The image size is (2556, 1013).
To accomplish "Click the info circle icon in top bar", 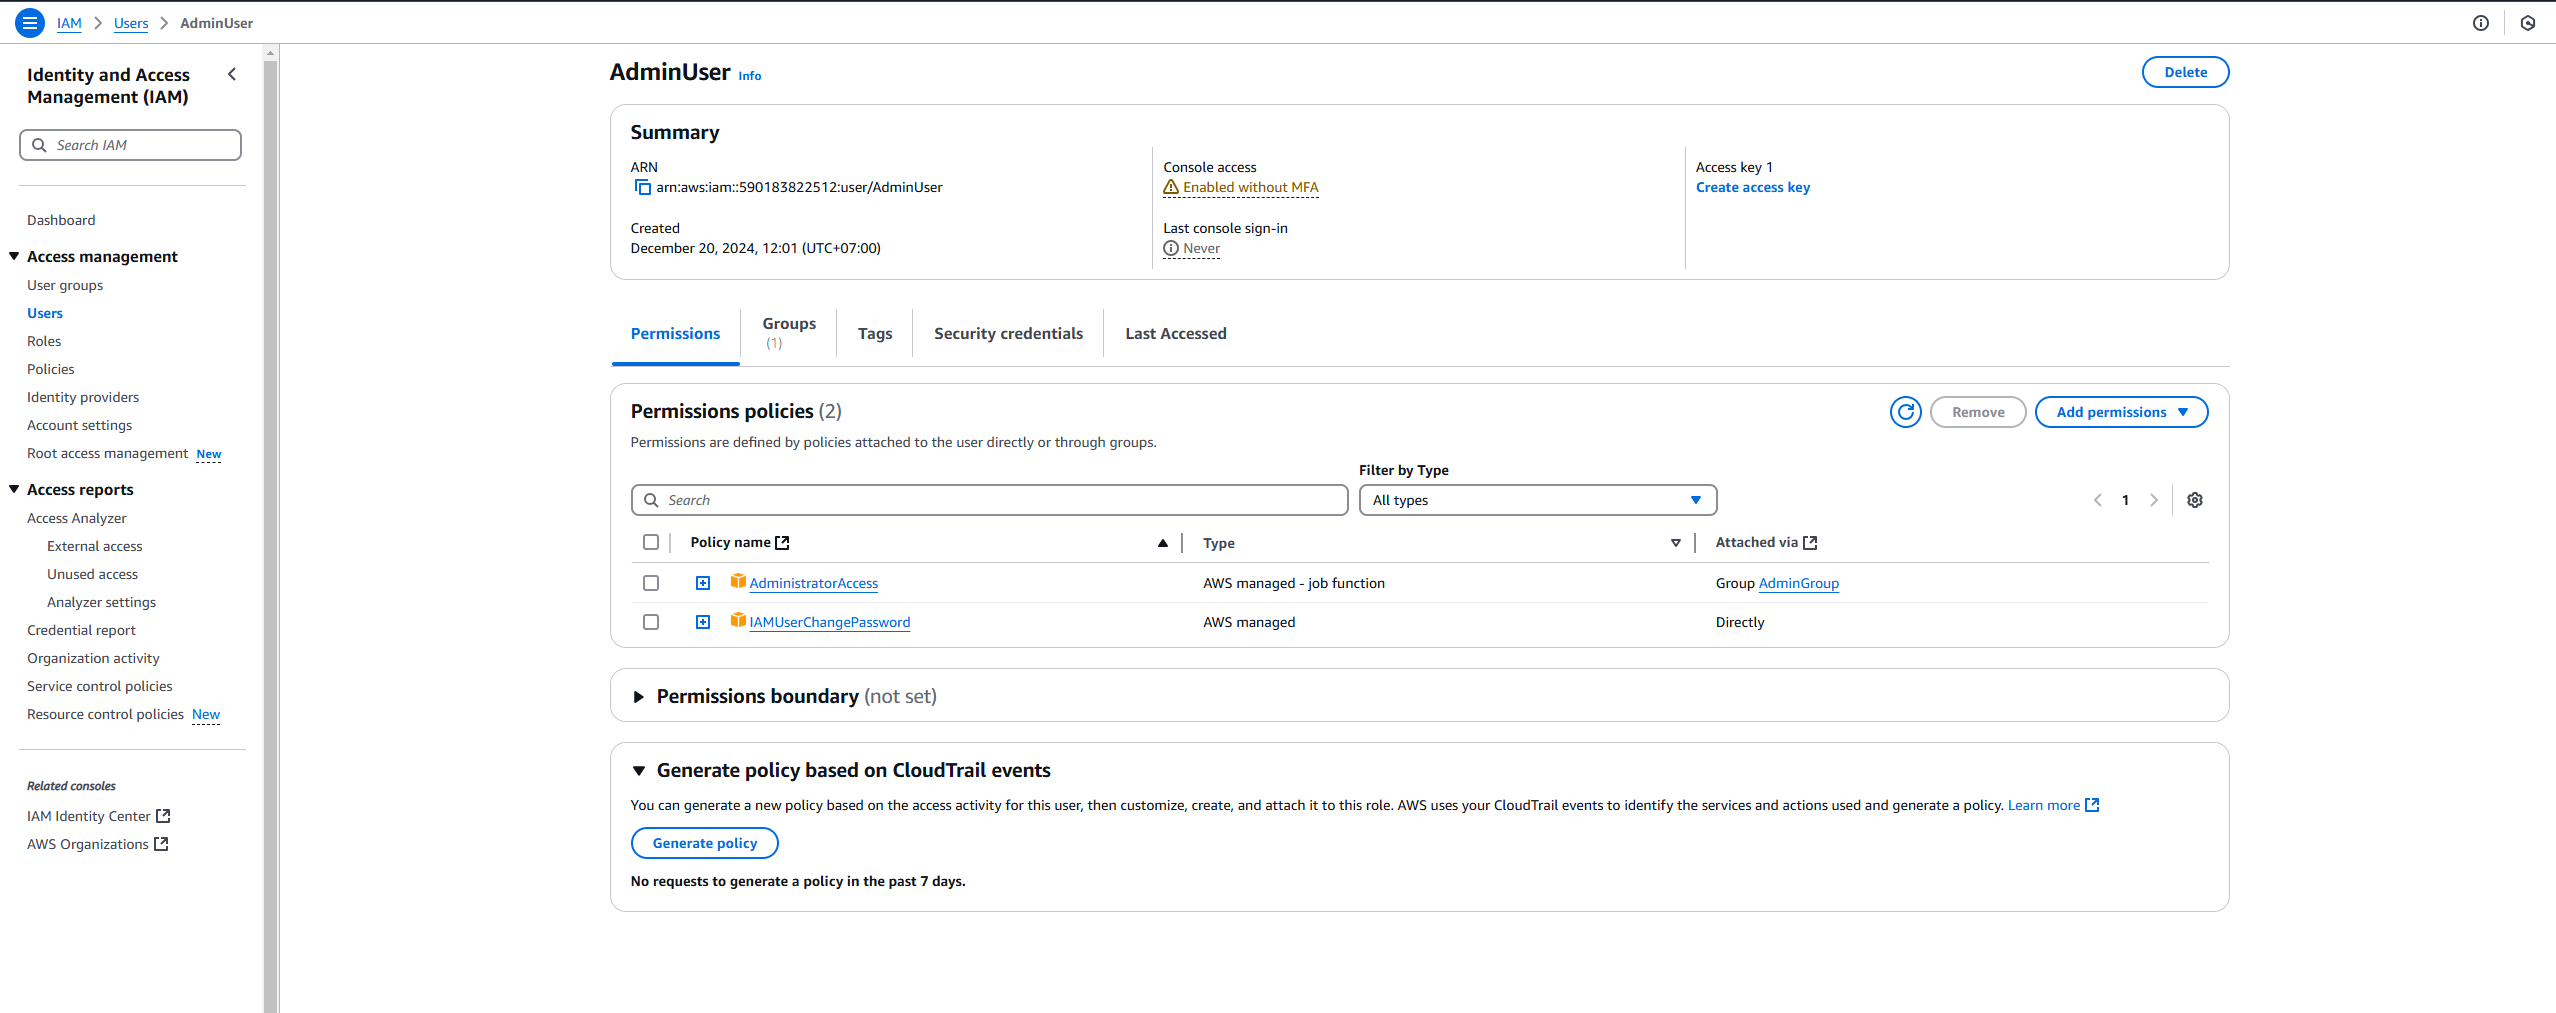I will 2481,23.
